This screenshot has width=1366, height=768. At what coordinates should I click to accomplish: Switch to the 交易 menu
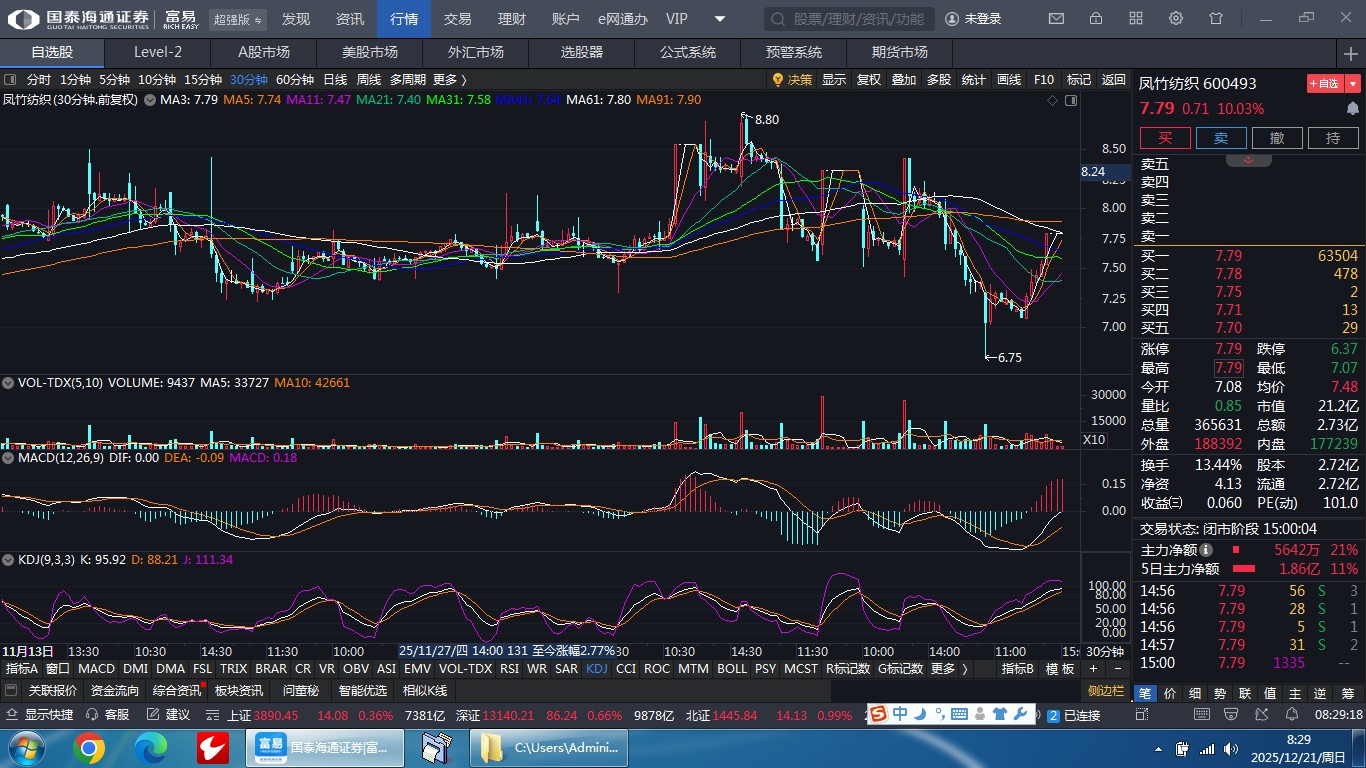(457, 19)
